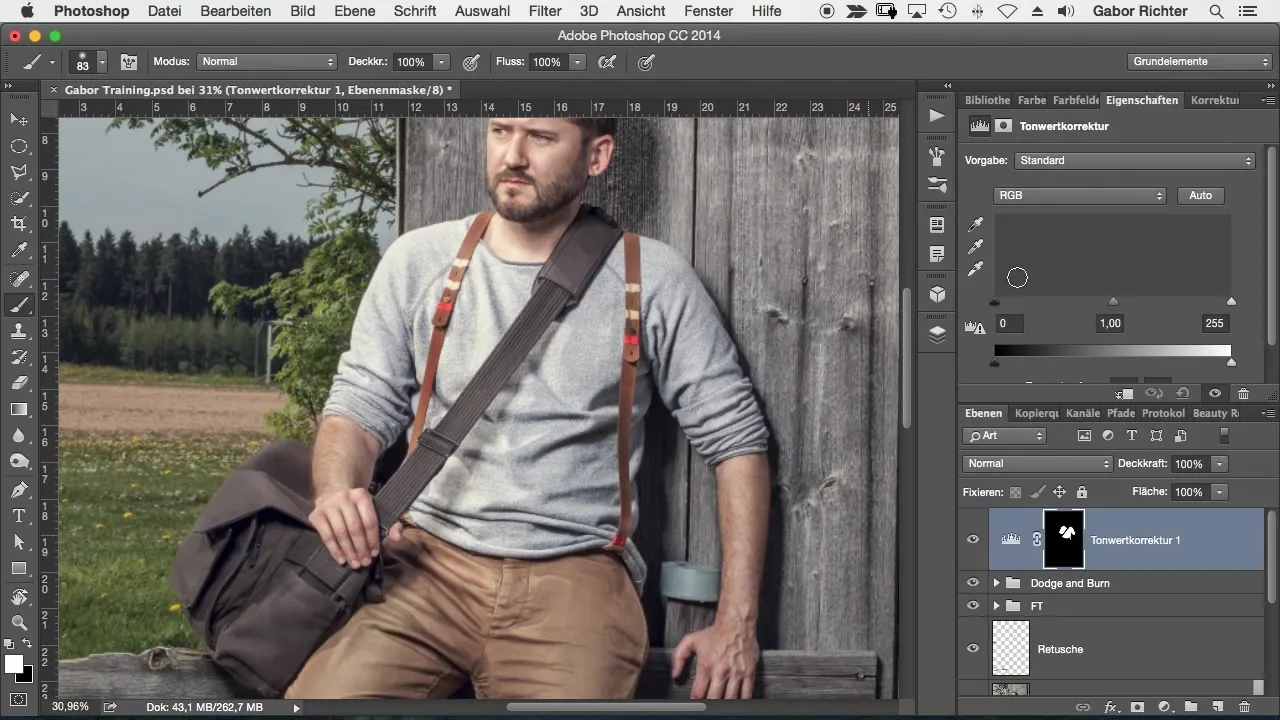
Task: Set the foreground color swatch
Action: tap(13, 664)
